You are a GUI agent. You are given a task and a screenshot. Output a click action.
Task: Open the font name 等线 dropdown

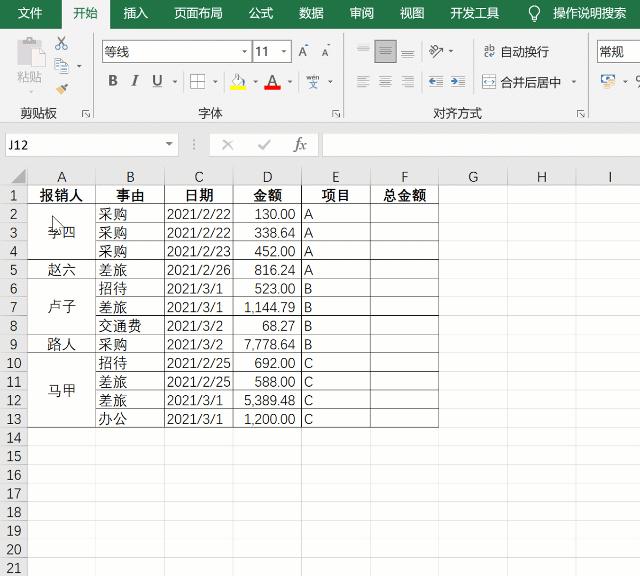point(244,51)
